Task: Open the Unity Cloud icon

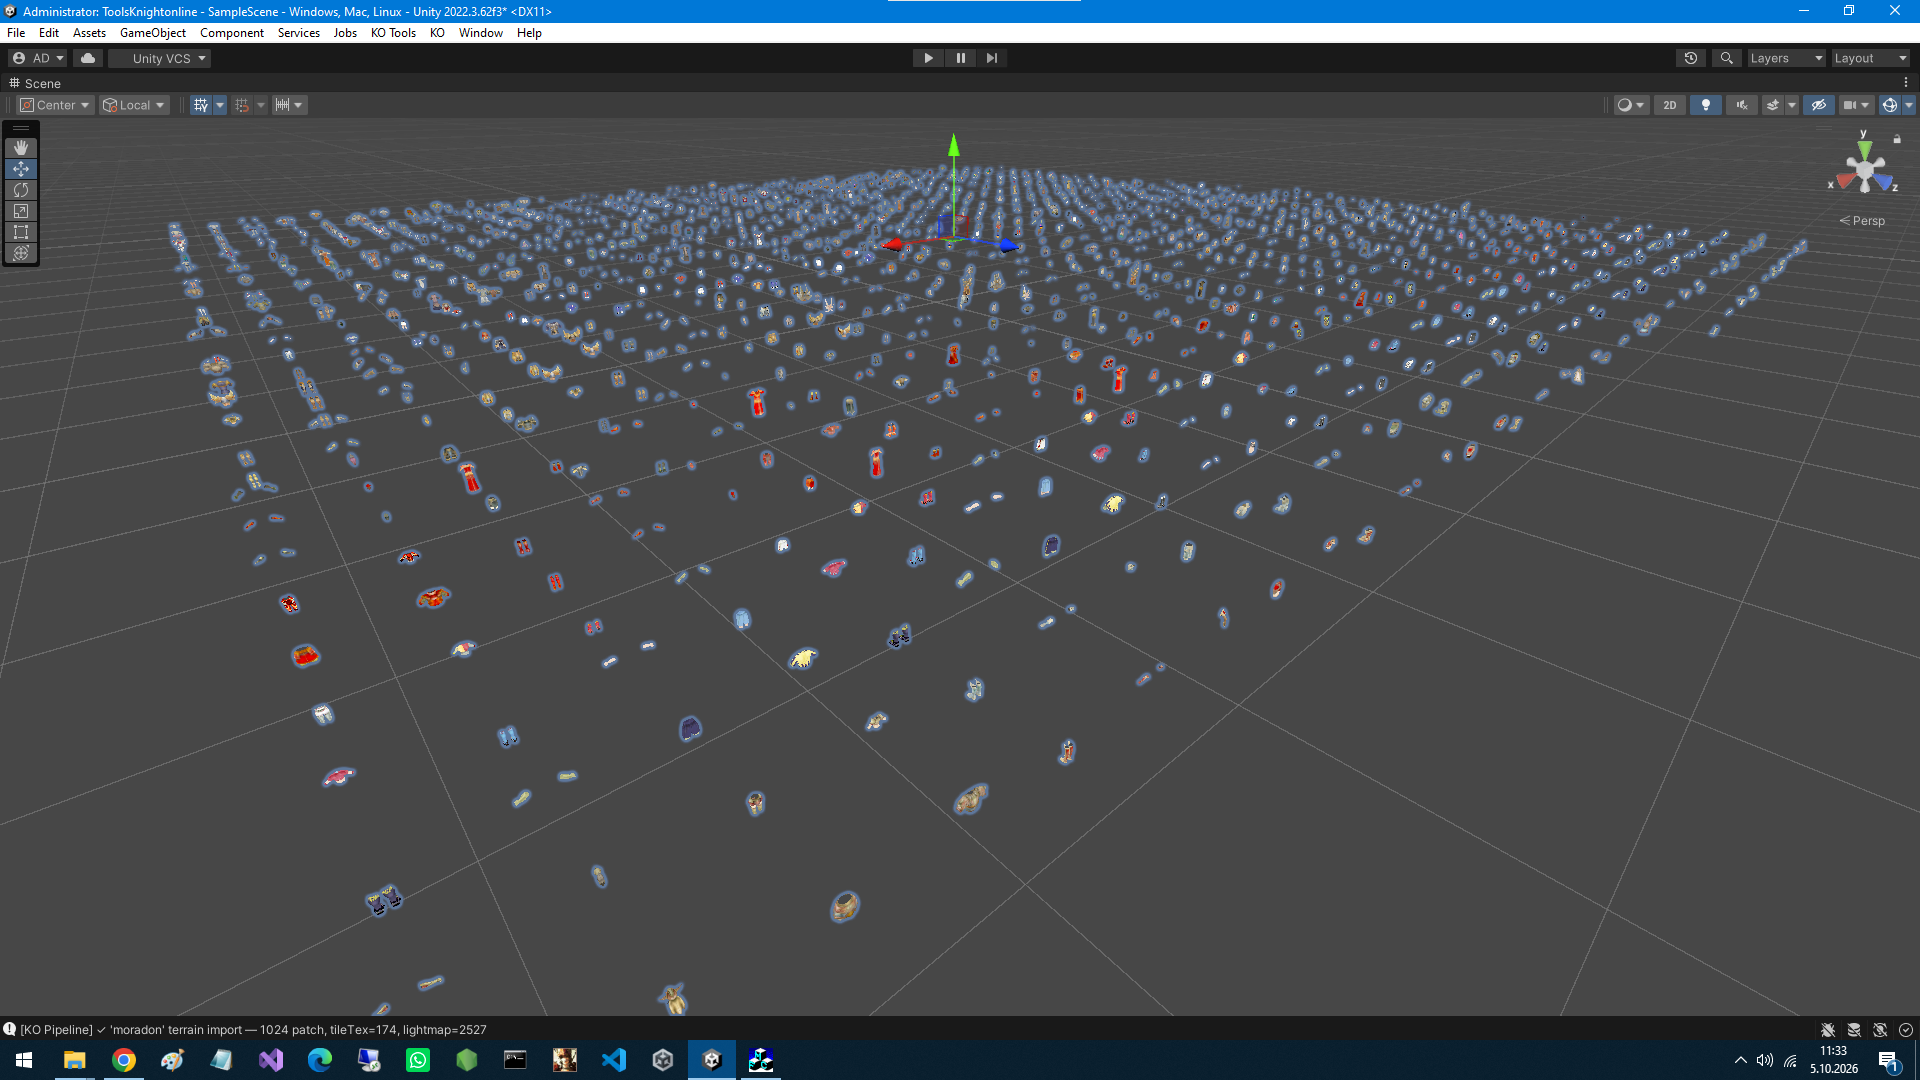Action: tap(88, 58)
